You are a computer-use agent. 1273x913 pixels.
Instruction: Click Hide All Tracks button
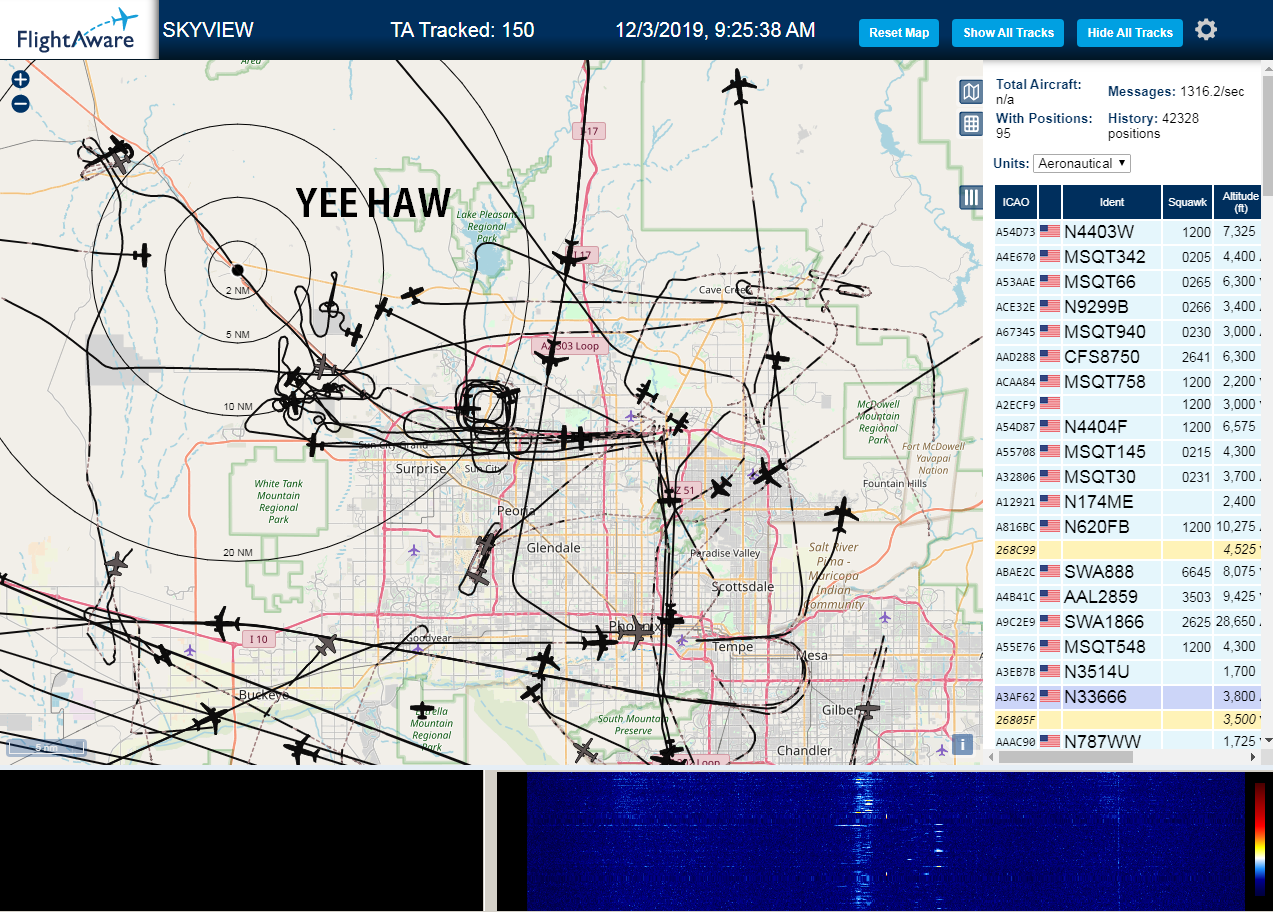coord(1130,33)
